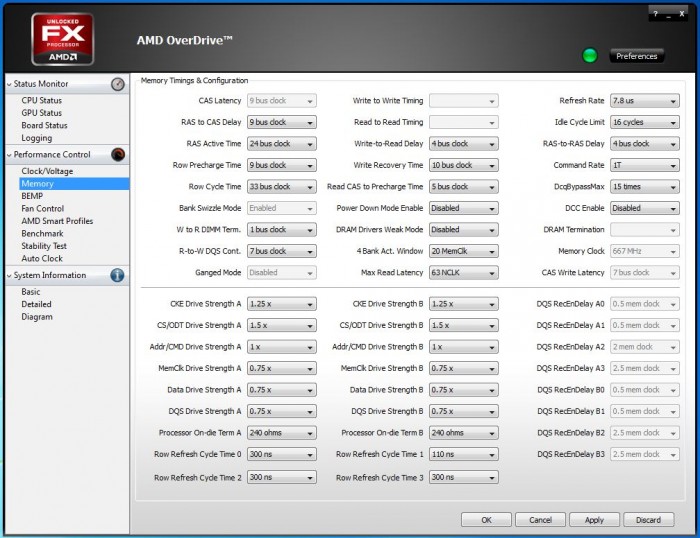Open Read CAS to Precharge Time dropdown
Image resolution: width=700 pixels, height=538 pixels.
coord(463,187)
